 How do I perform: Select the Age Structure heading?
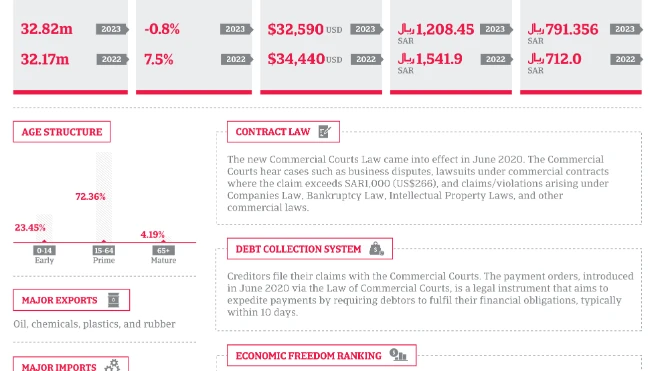(x=62, y=132)
